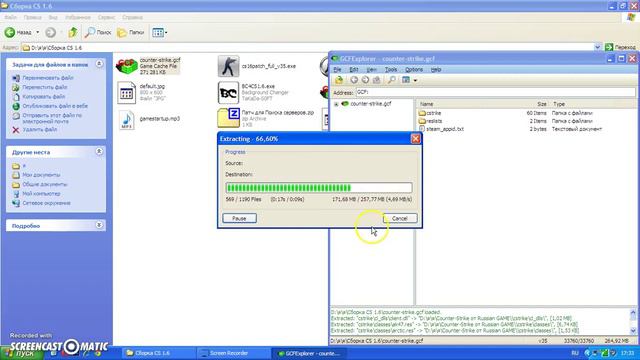
Task: Select counter-strike.gcf in tree
Action: click(371, 104)
